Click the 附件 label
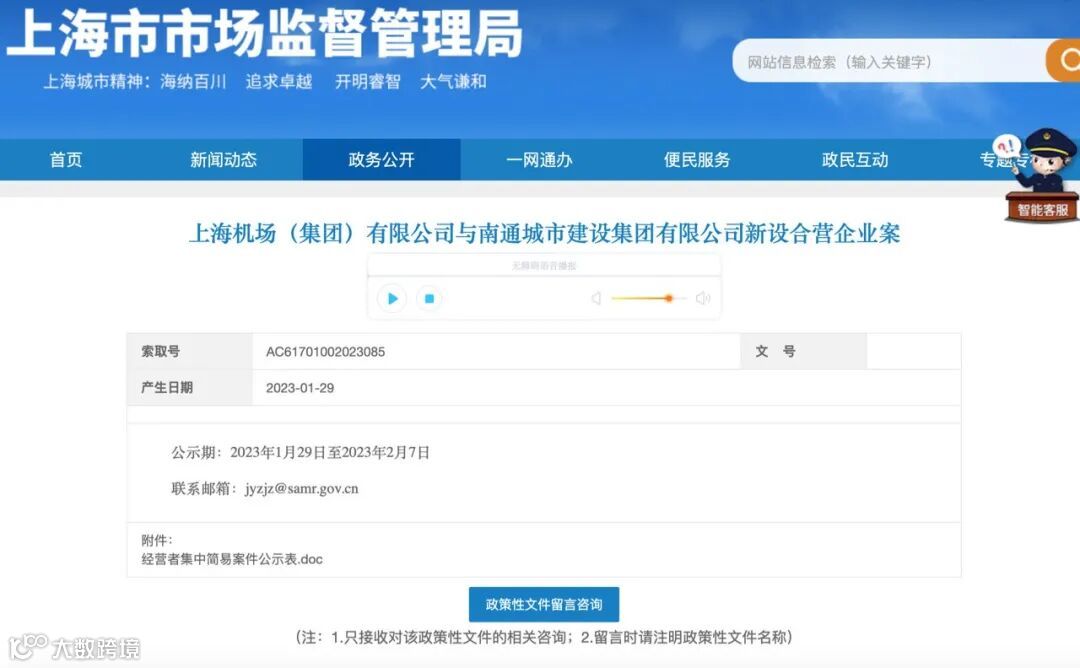This screenshot has width=1080, height=668. (x=157, y=540)
